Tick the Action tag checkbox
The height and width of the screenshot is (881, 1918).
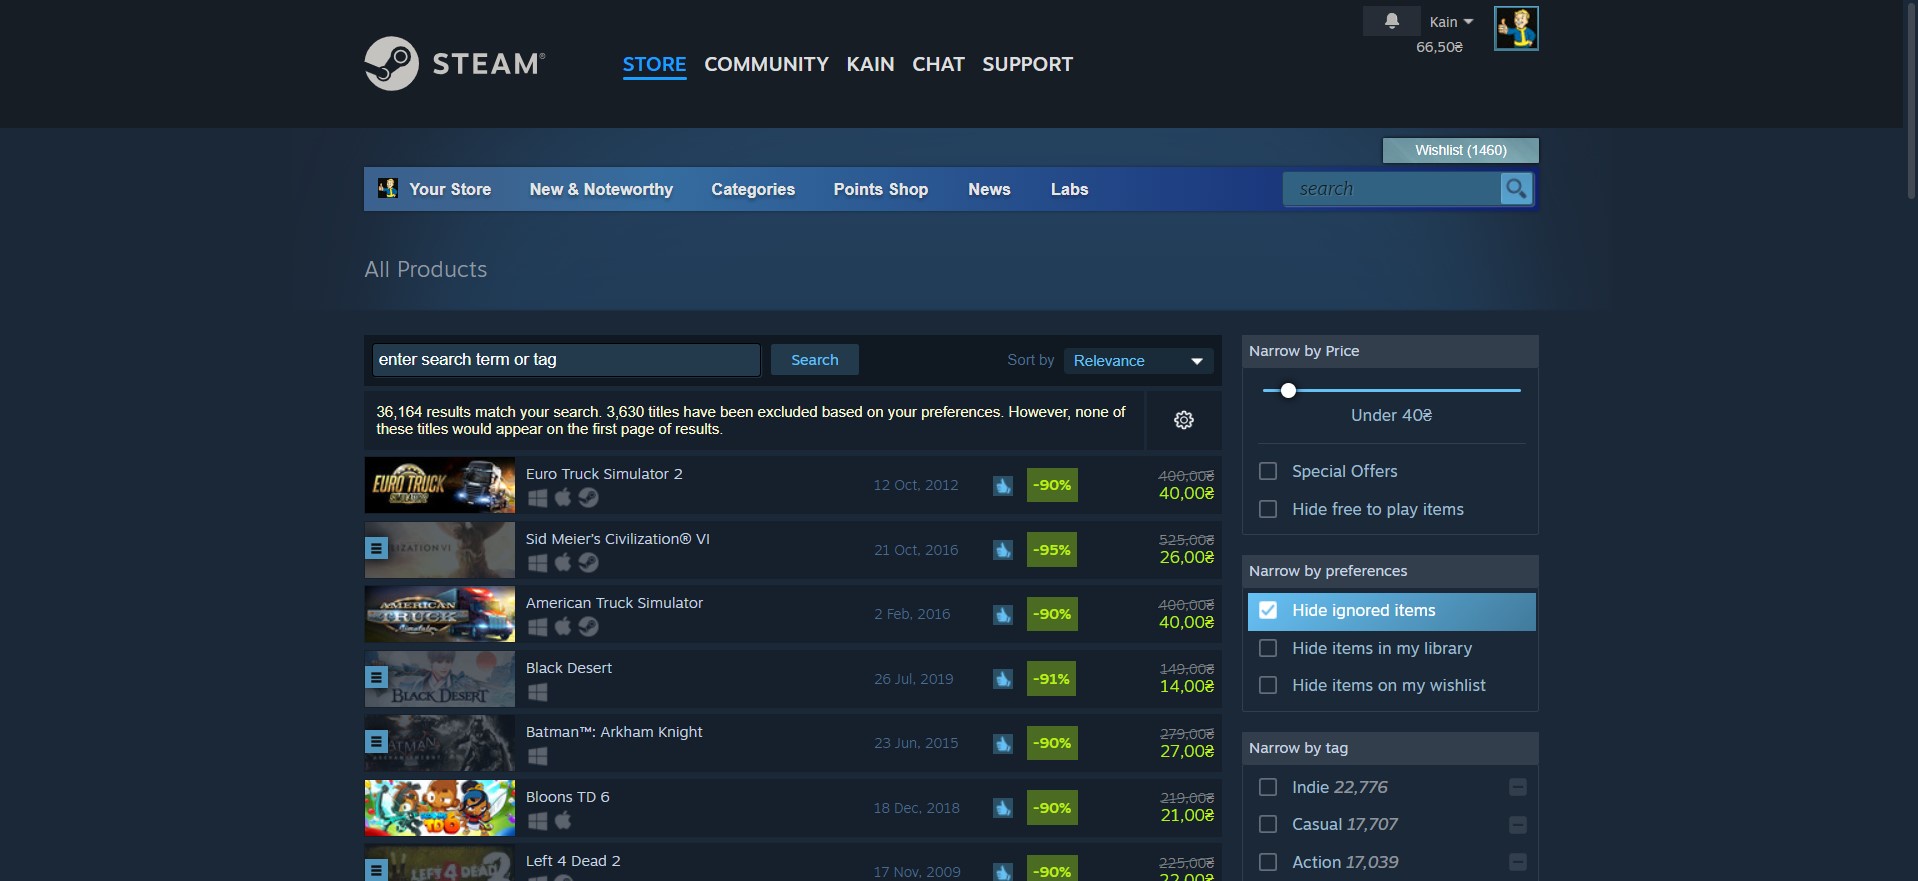click(1268, 862)
